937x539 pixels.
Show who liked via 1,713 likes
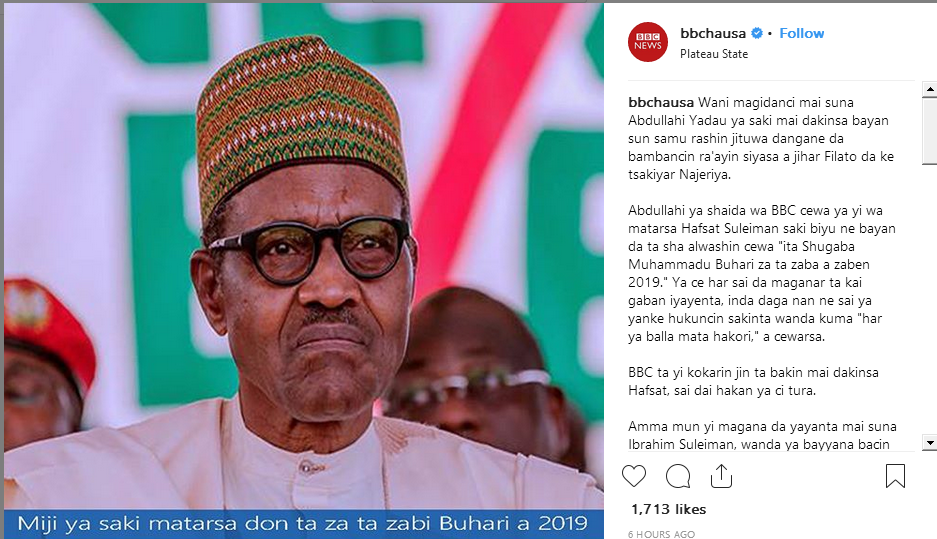tap(669, 509)
